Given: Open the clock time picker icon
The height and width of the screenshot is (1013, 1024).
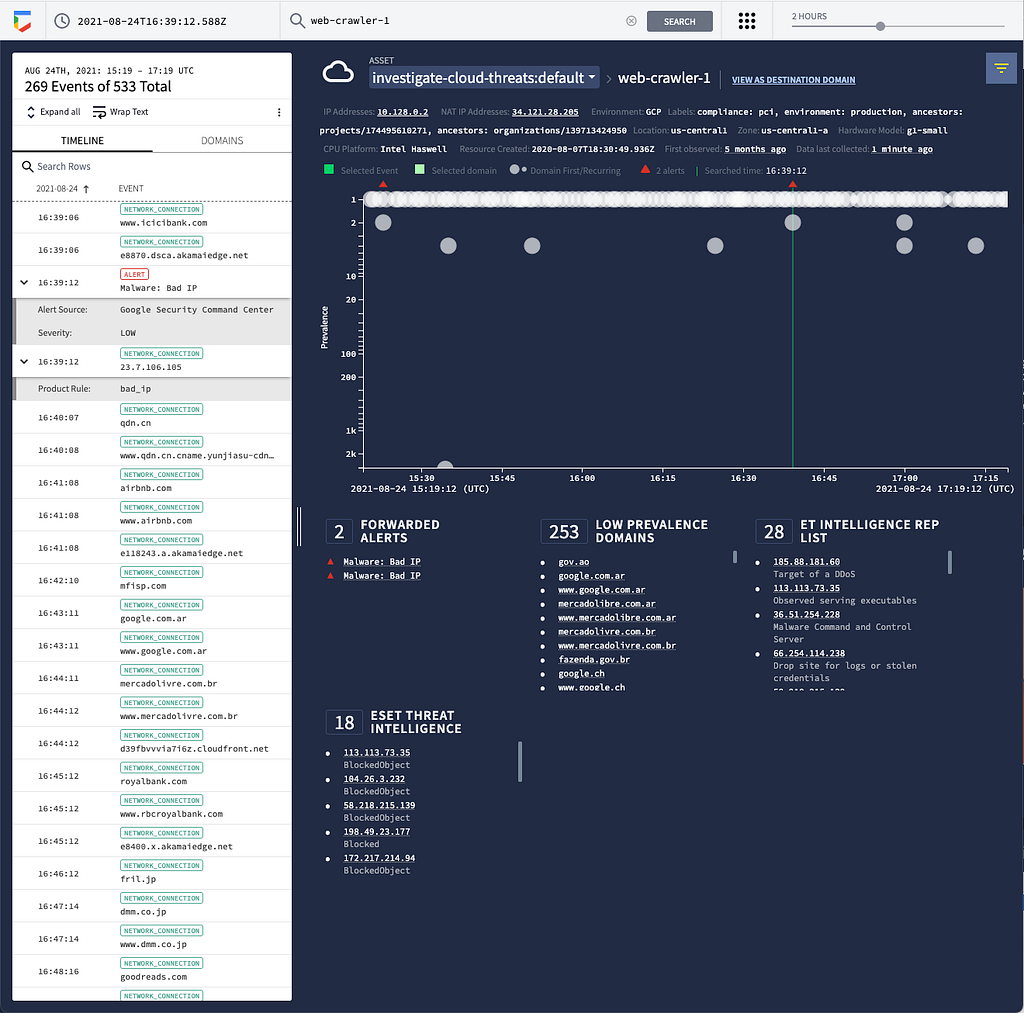Looking at the screenshot, I should click(61, 21).
